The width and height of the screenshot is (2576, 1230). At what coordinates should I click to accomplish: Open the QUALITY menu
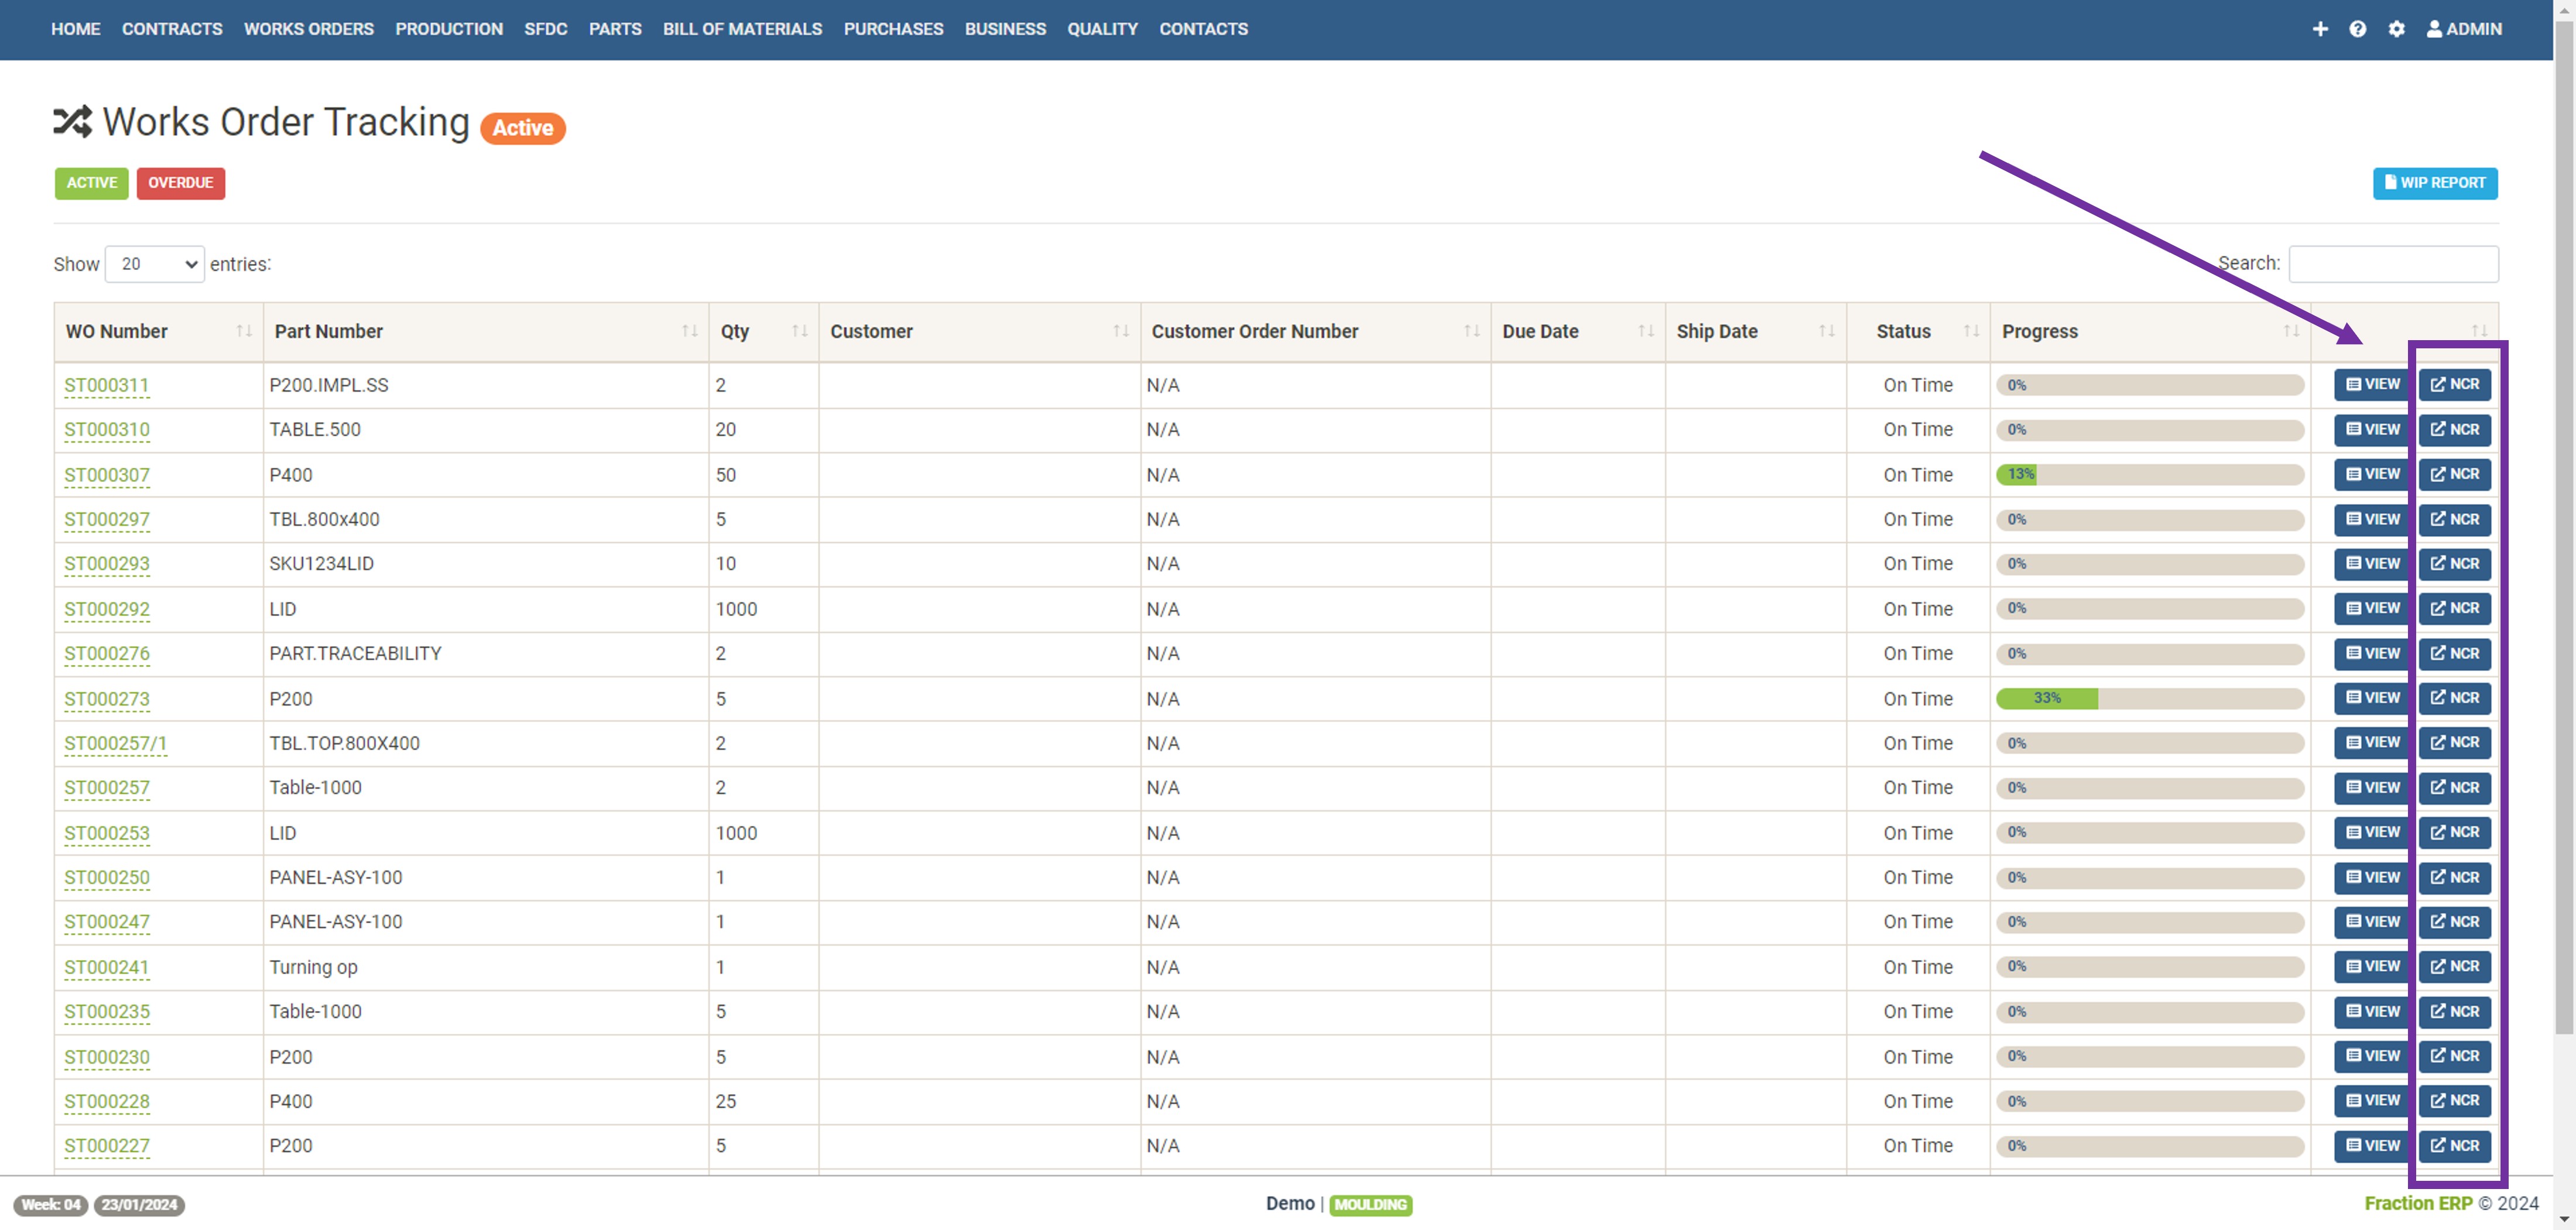1102,29
